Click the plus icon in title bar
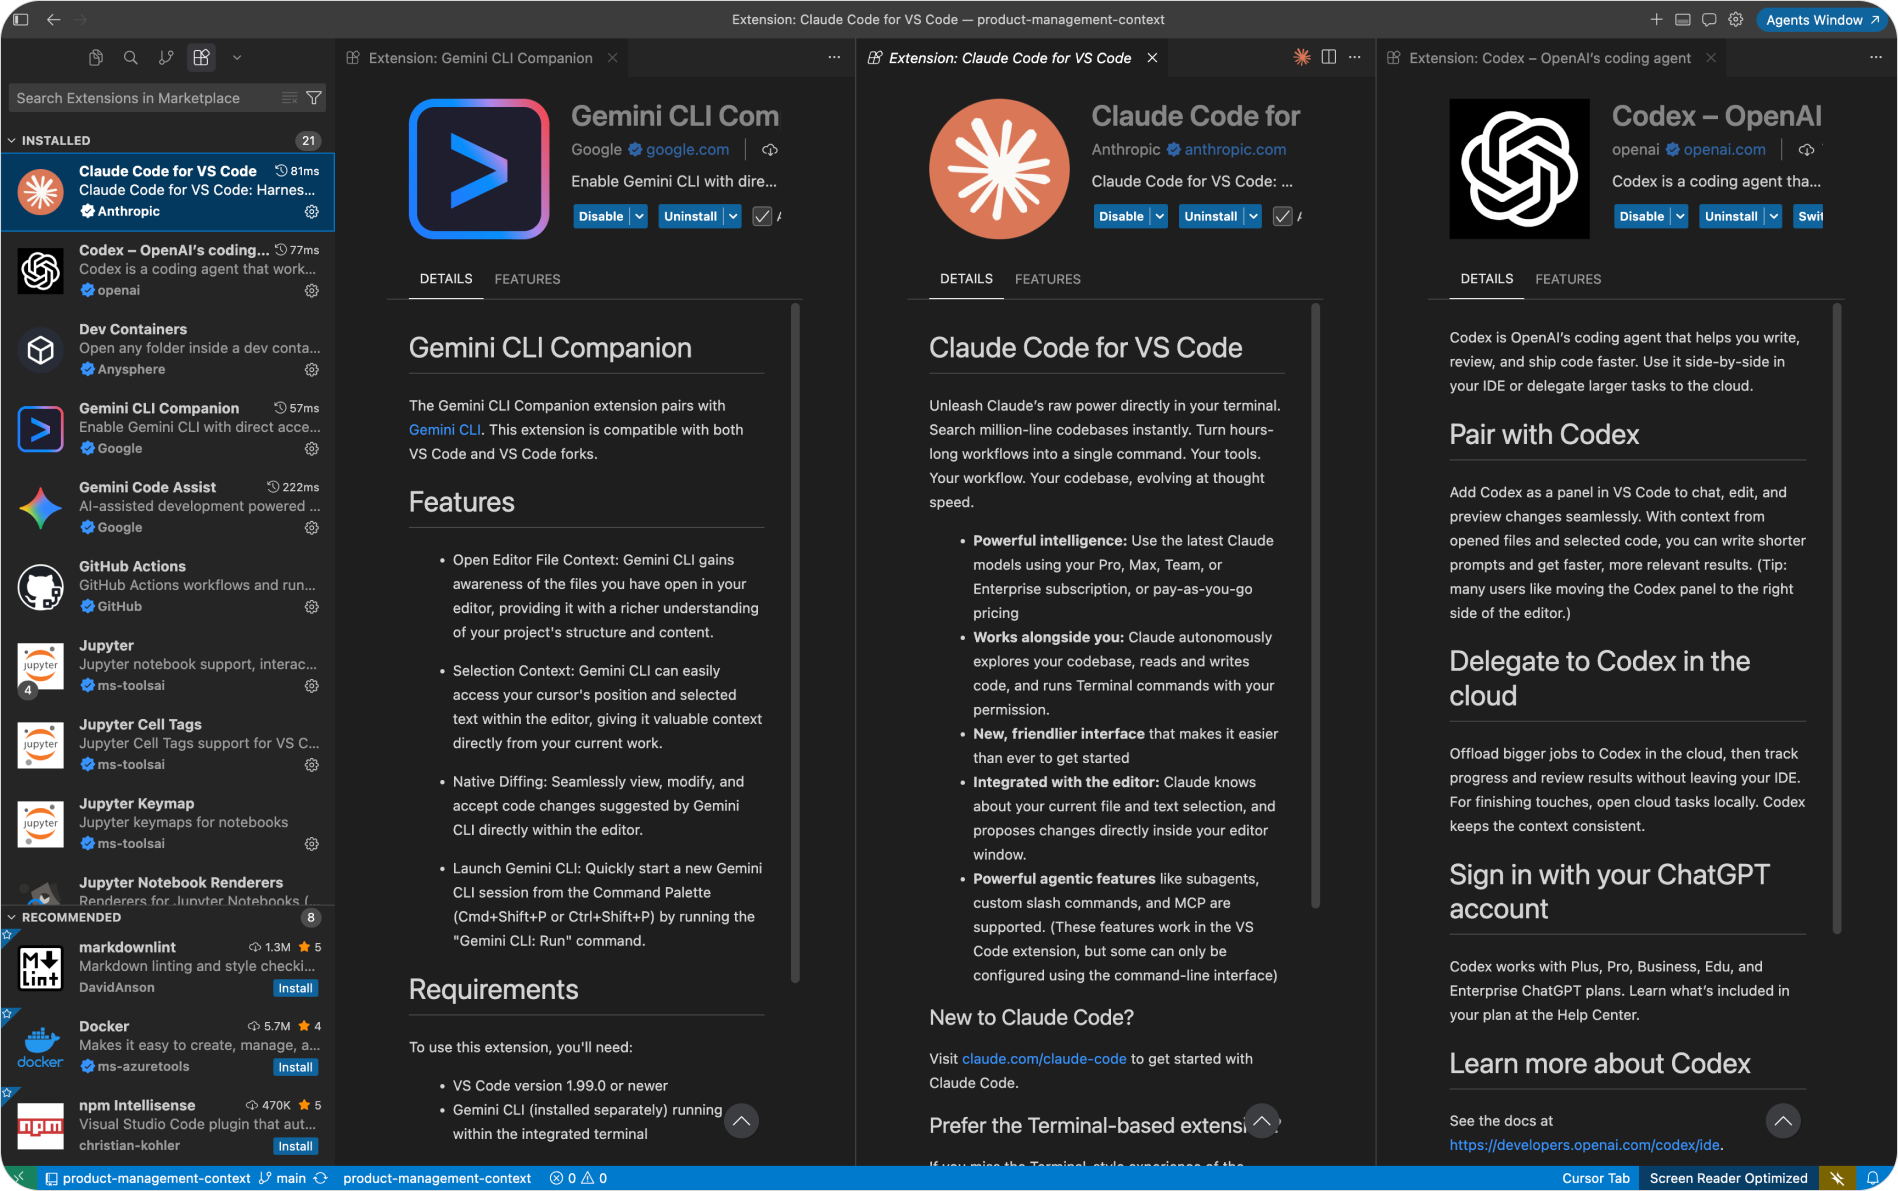Viewport: 1898px width, 1191px height. pyautogui.click(x=1657, y=19)
